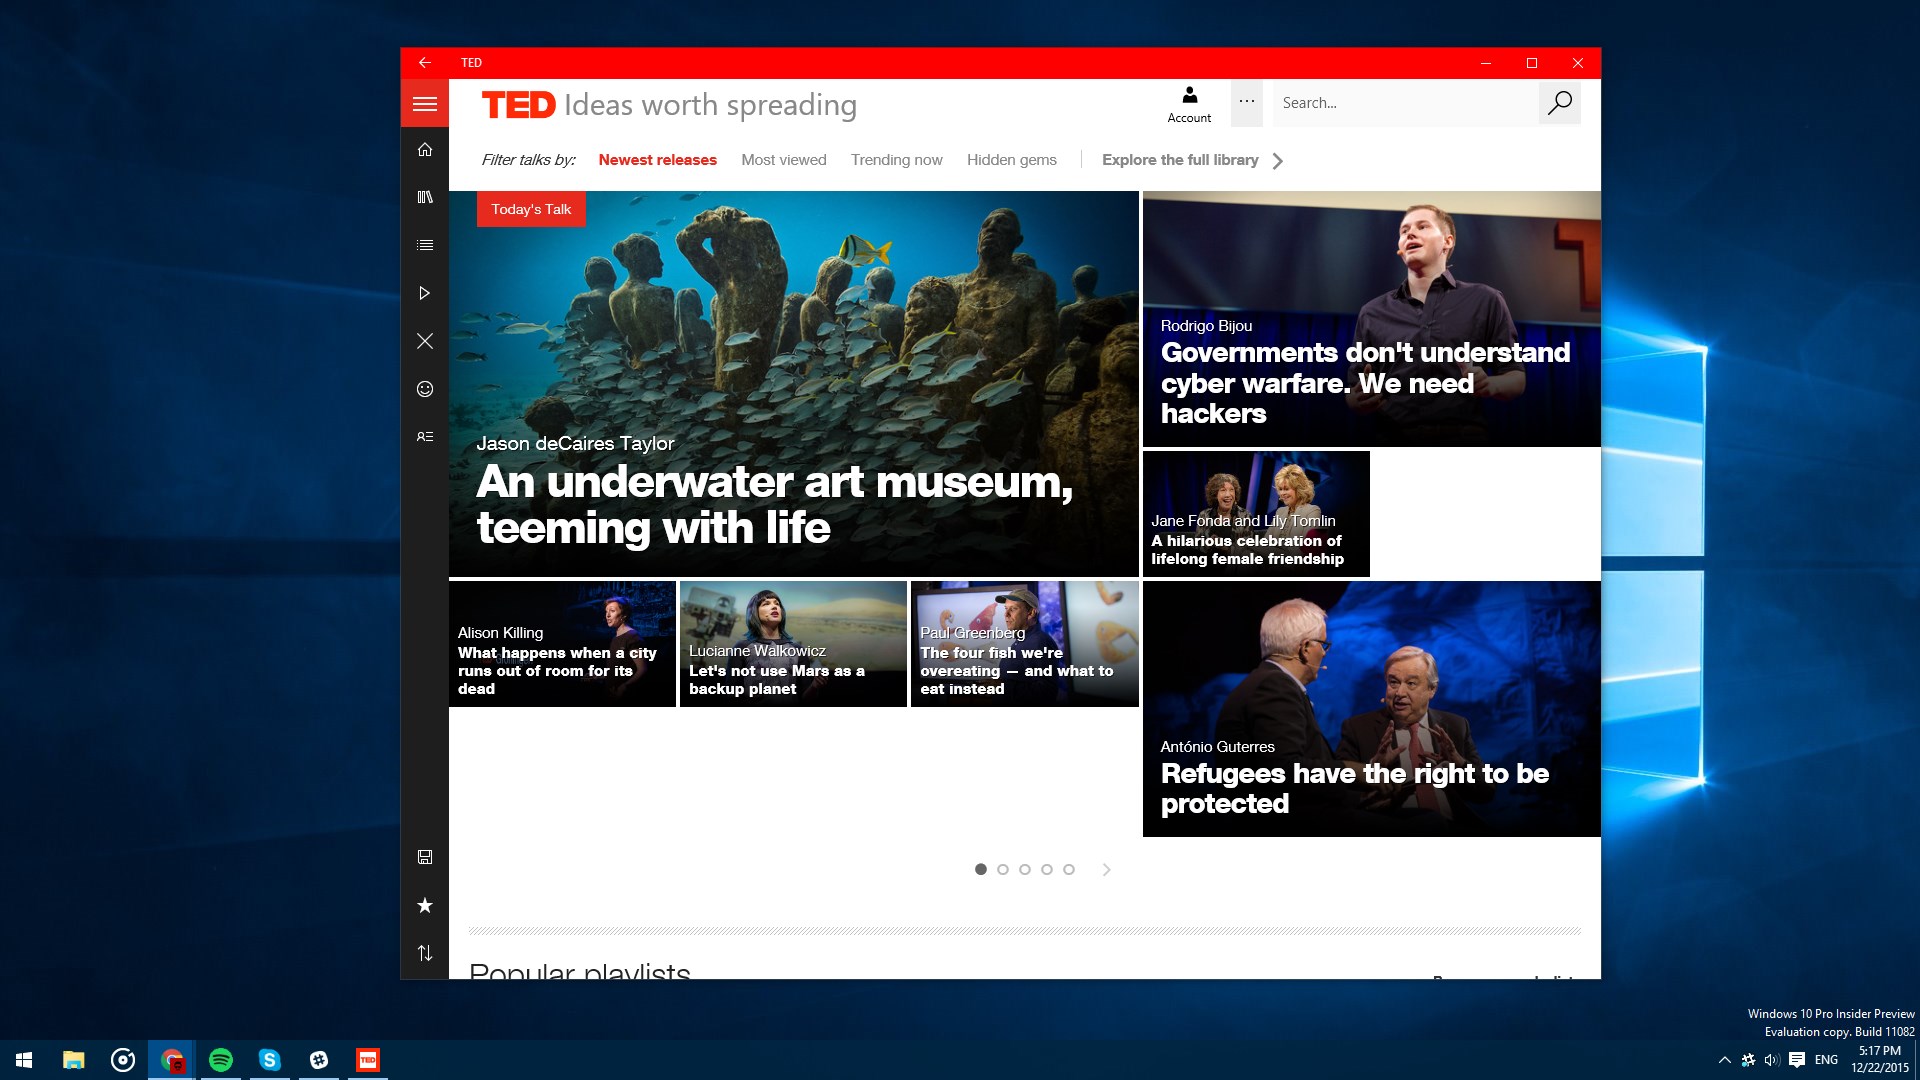Open the hamburger menu in the TED sidebar

(x=425, y=104)
